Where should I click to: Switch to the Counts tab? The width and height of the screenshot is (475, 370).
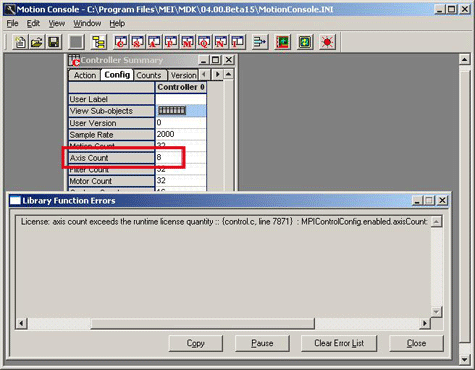[149, 75]
